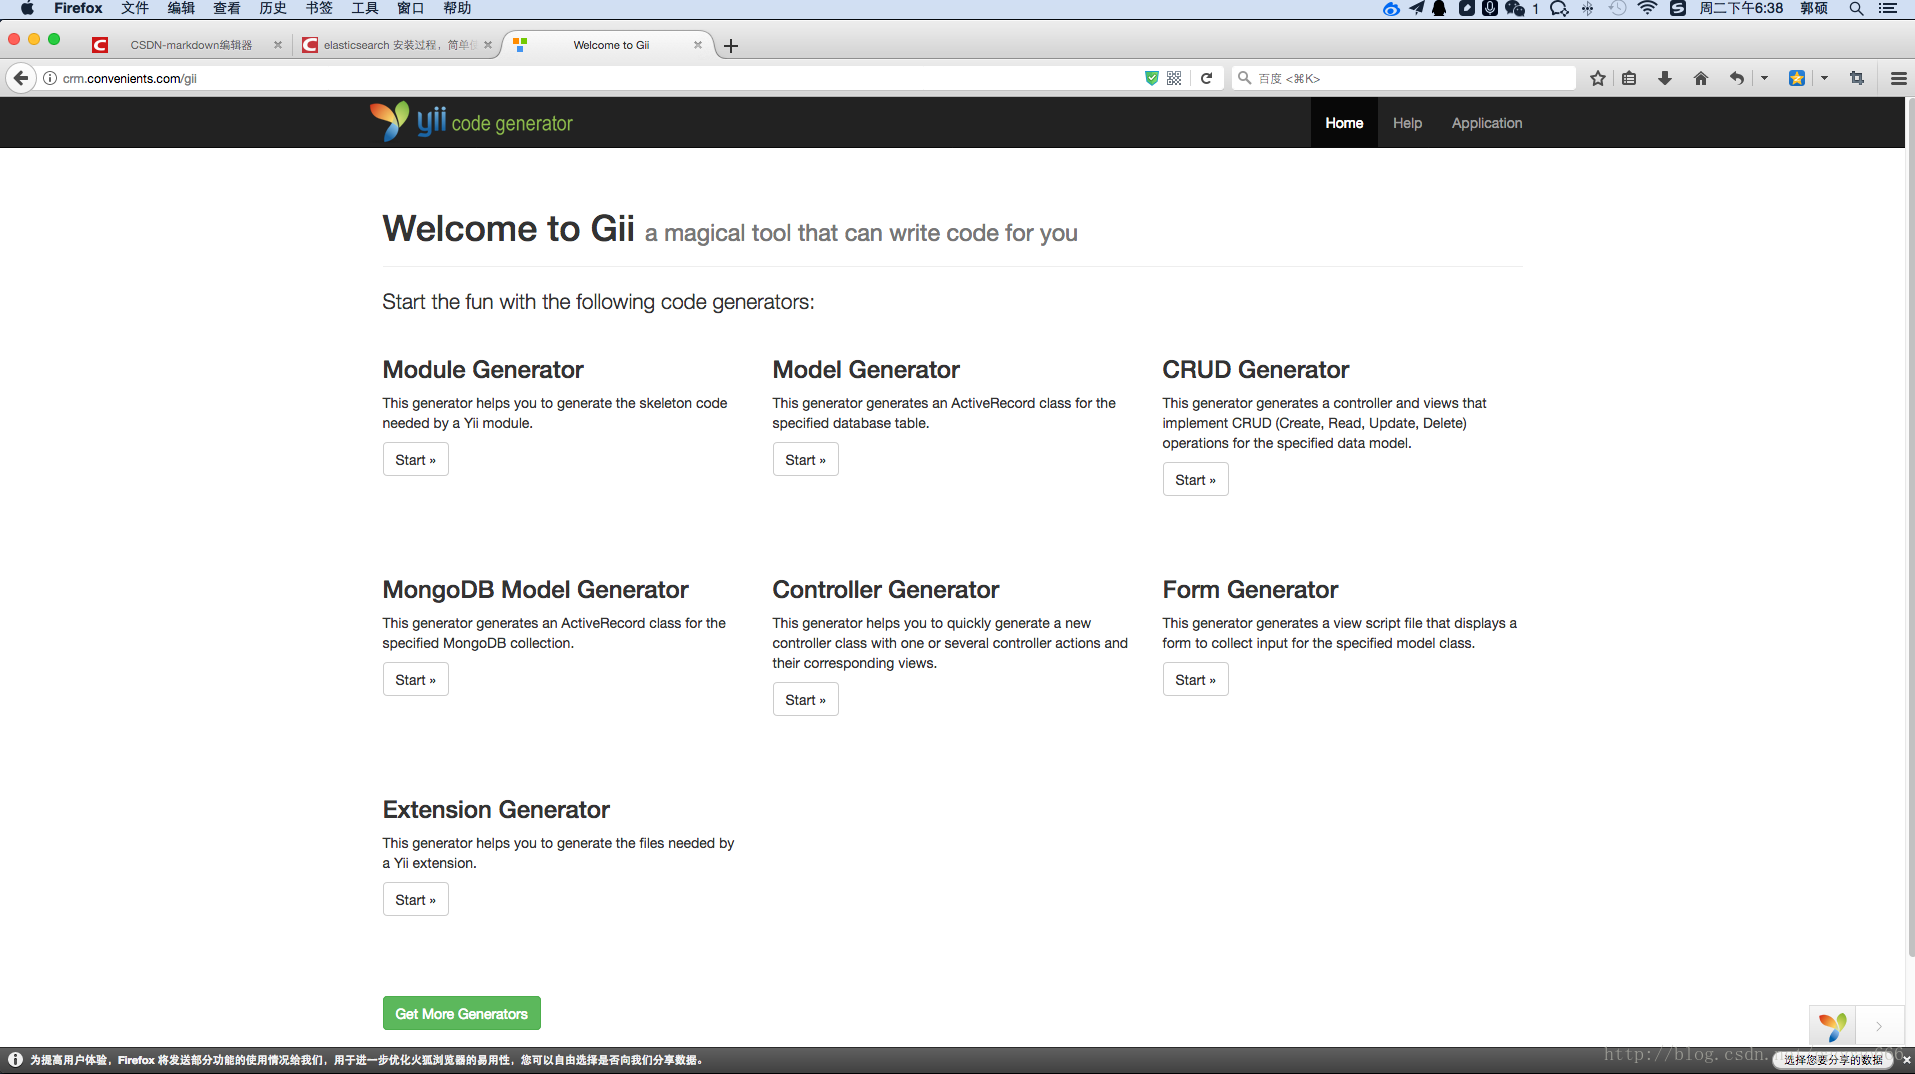Click the 郭硕 user name in menu bar
Screen dimensions: 1915x1074
(1814, 9)
